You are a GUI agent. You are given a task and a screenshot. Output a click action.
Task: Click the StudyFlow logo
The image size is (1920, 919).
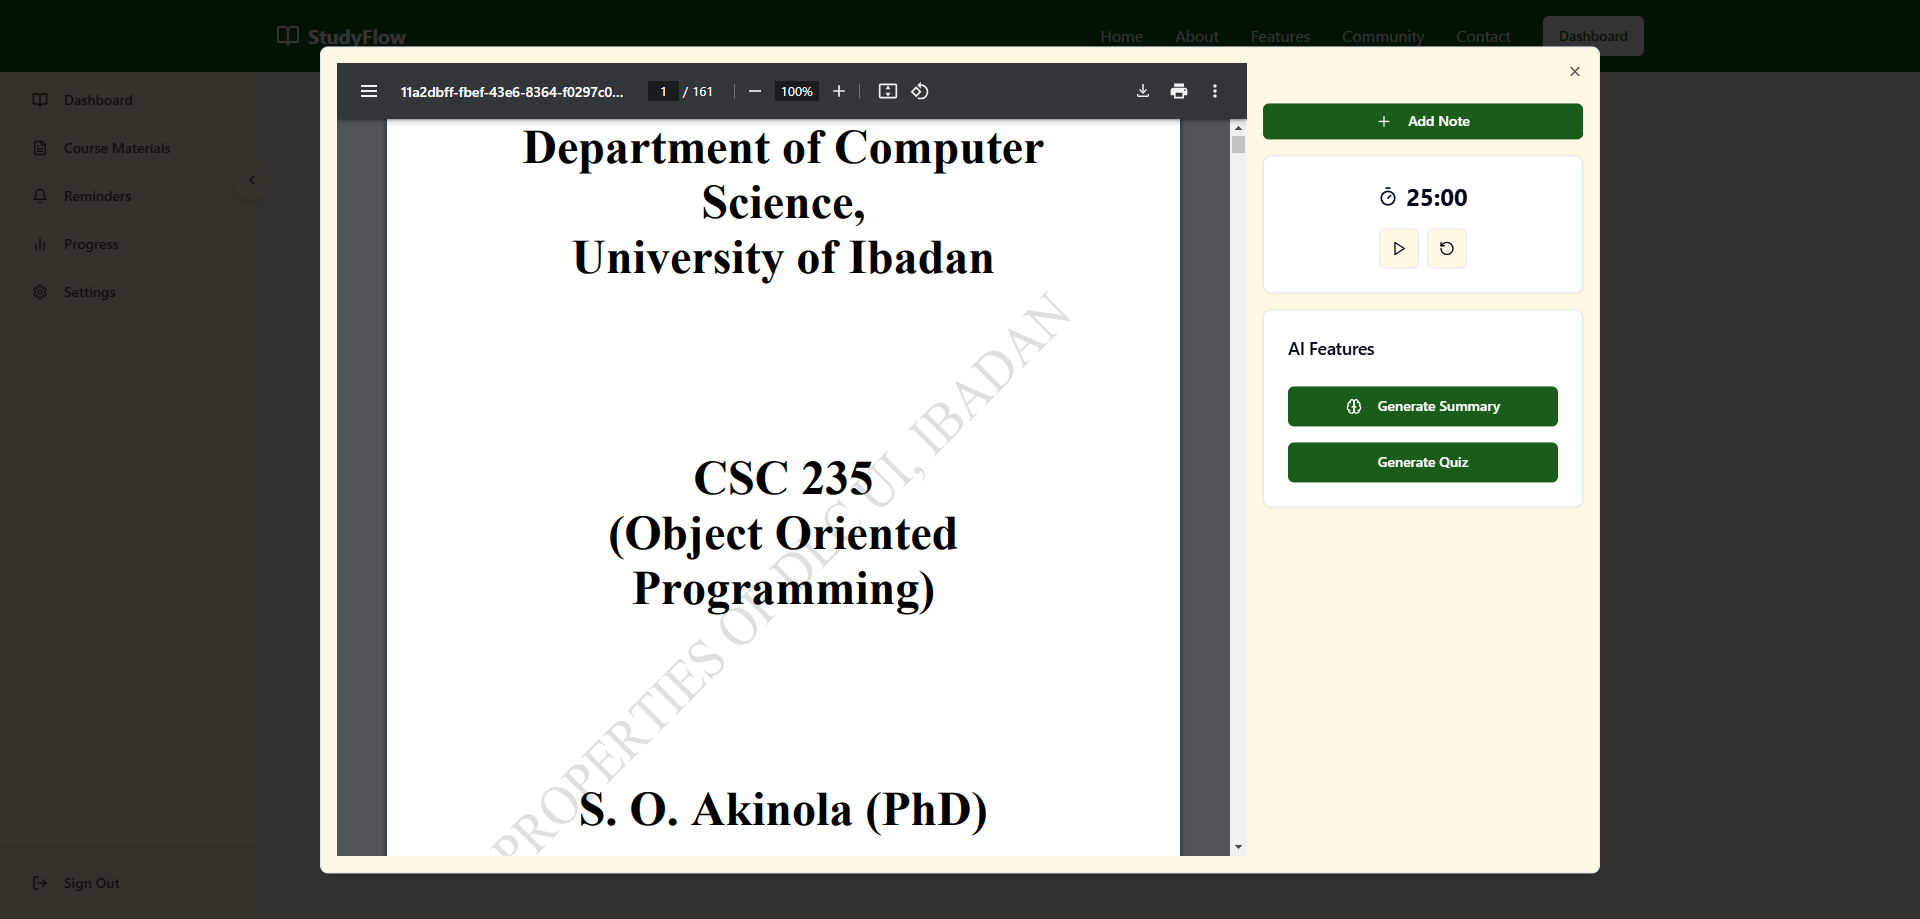tap(341, 36)
